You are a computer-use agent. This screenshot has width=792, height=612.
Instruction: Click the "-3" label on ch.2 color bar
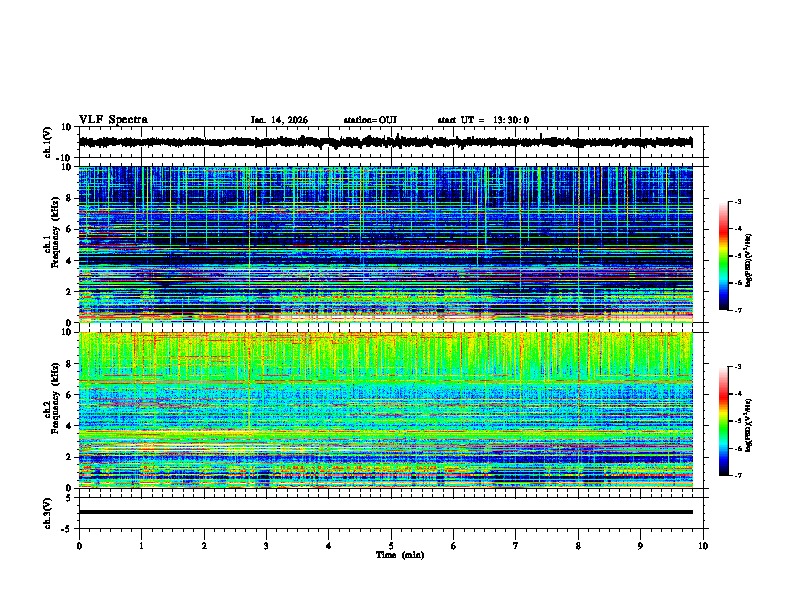[738, 367]
